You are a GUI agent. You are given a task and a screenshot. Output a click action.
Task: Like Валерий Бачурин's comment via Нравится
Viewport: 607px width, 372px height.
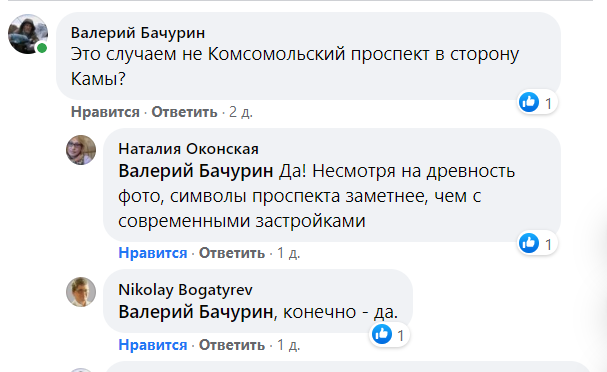(105, 112)
